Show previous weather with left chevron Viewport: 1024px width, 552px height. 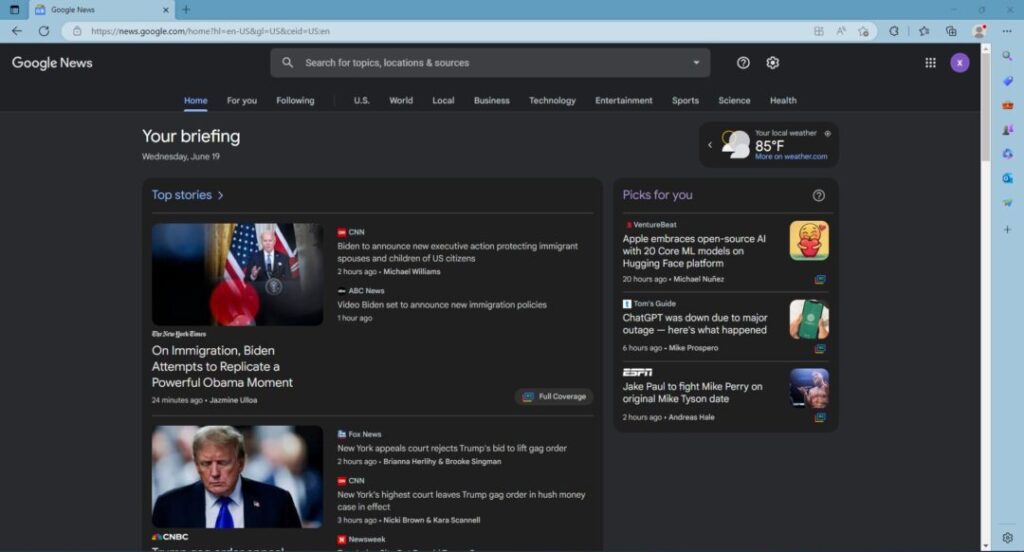710,145
